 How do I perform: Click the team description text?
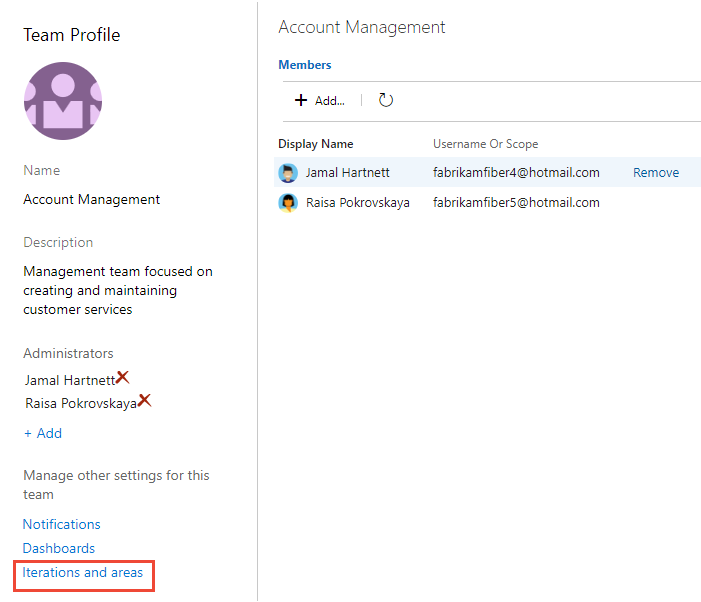(x=118, y=290)
